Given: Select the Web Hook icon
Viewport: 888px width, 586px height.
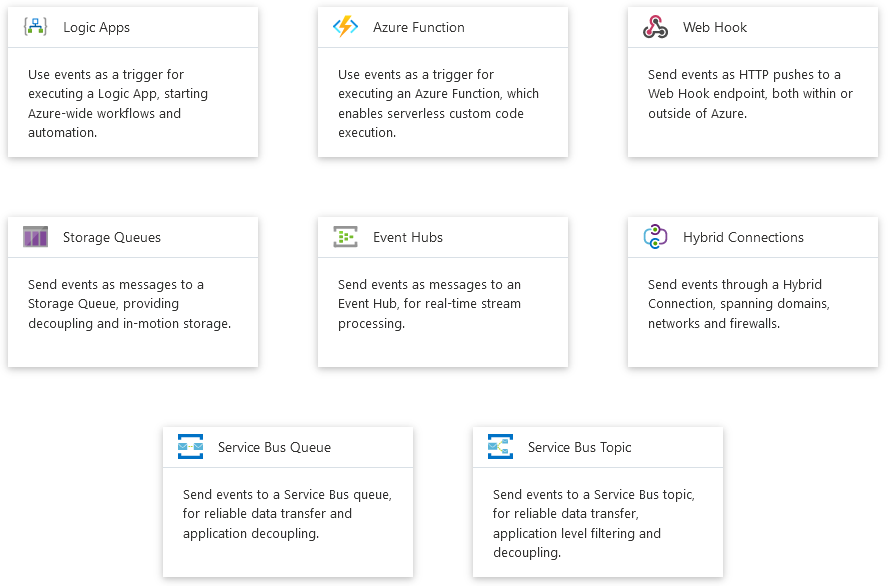Looking at the screenshot, I should 655,27.
